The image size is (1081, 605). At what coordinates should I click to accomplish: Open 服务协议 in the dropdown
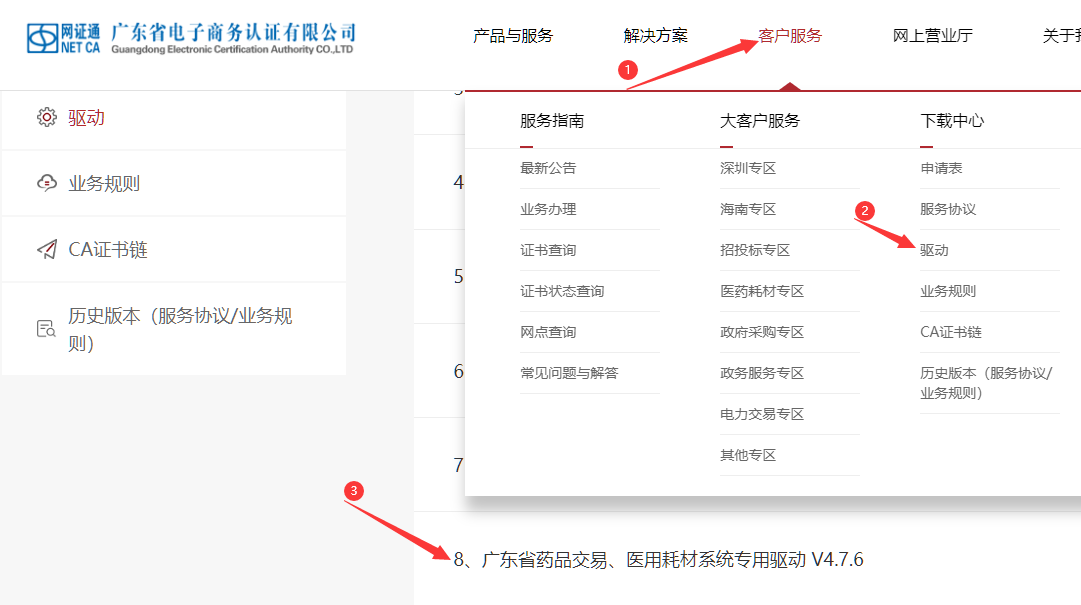pyautogui.click(x=948, y=209)
